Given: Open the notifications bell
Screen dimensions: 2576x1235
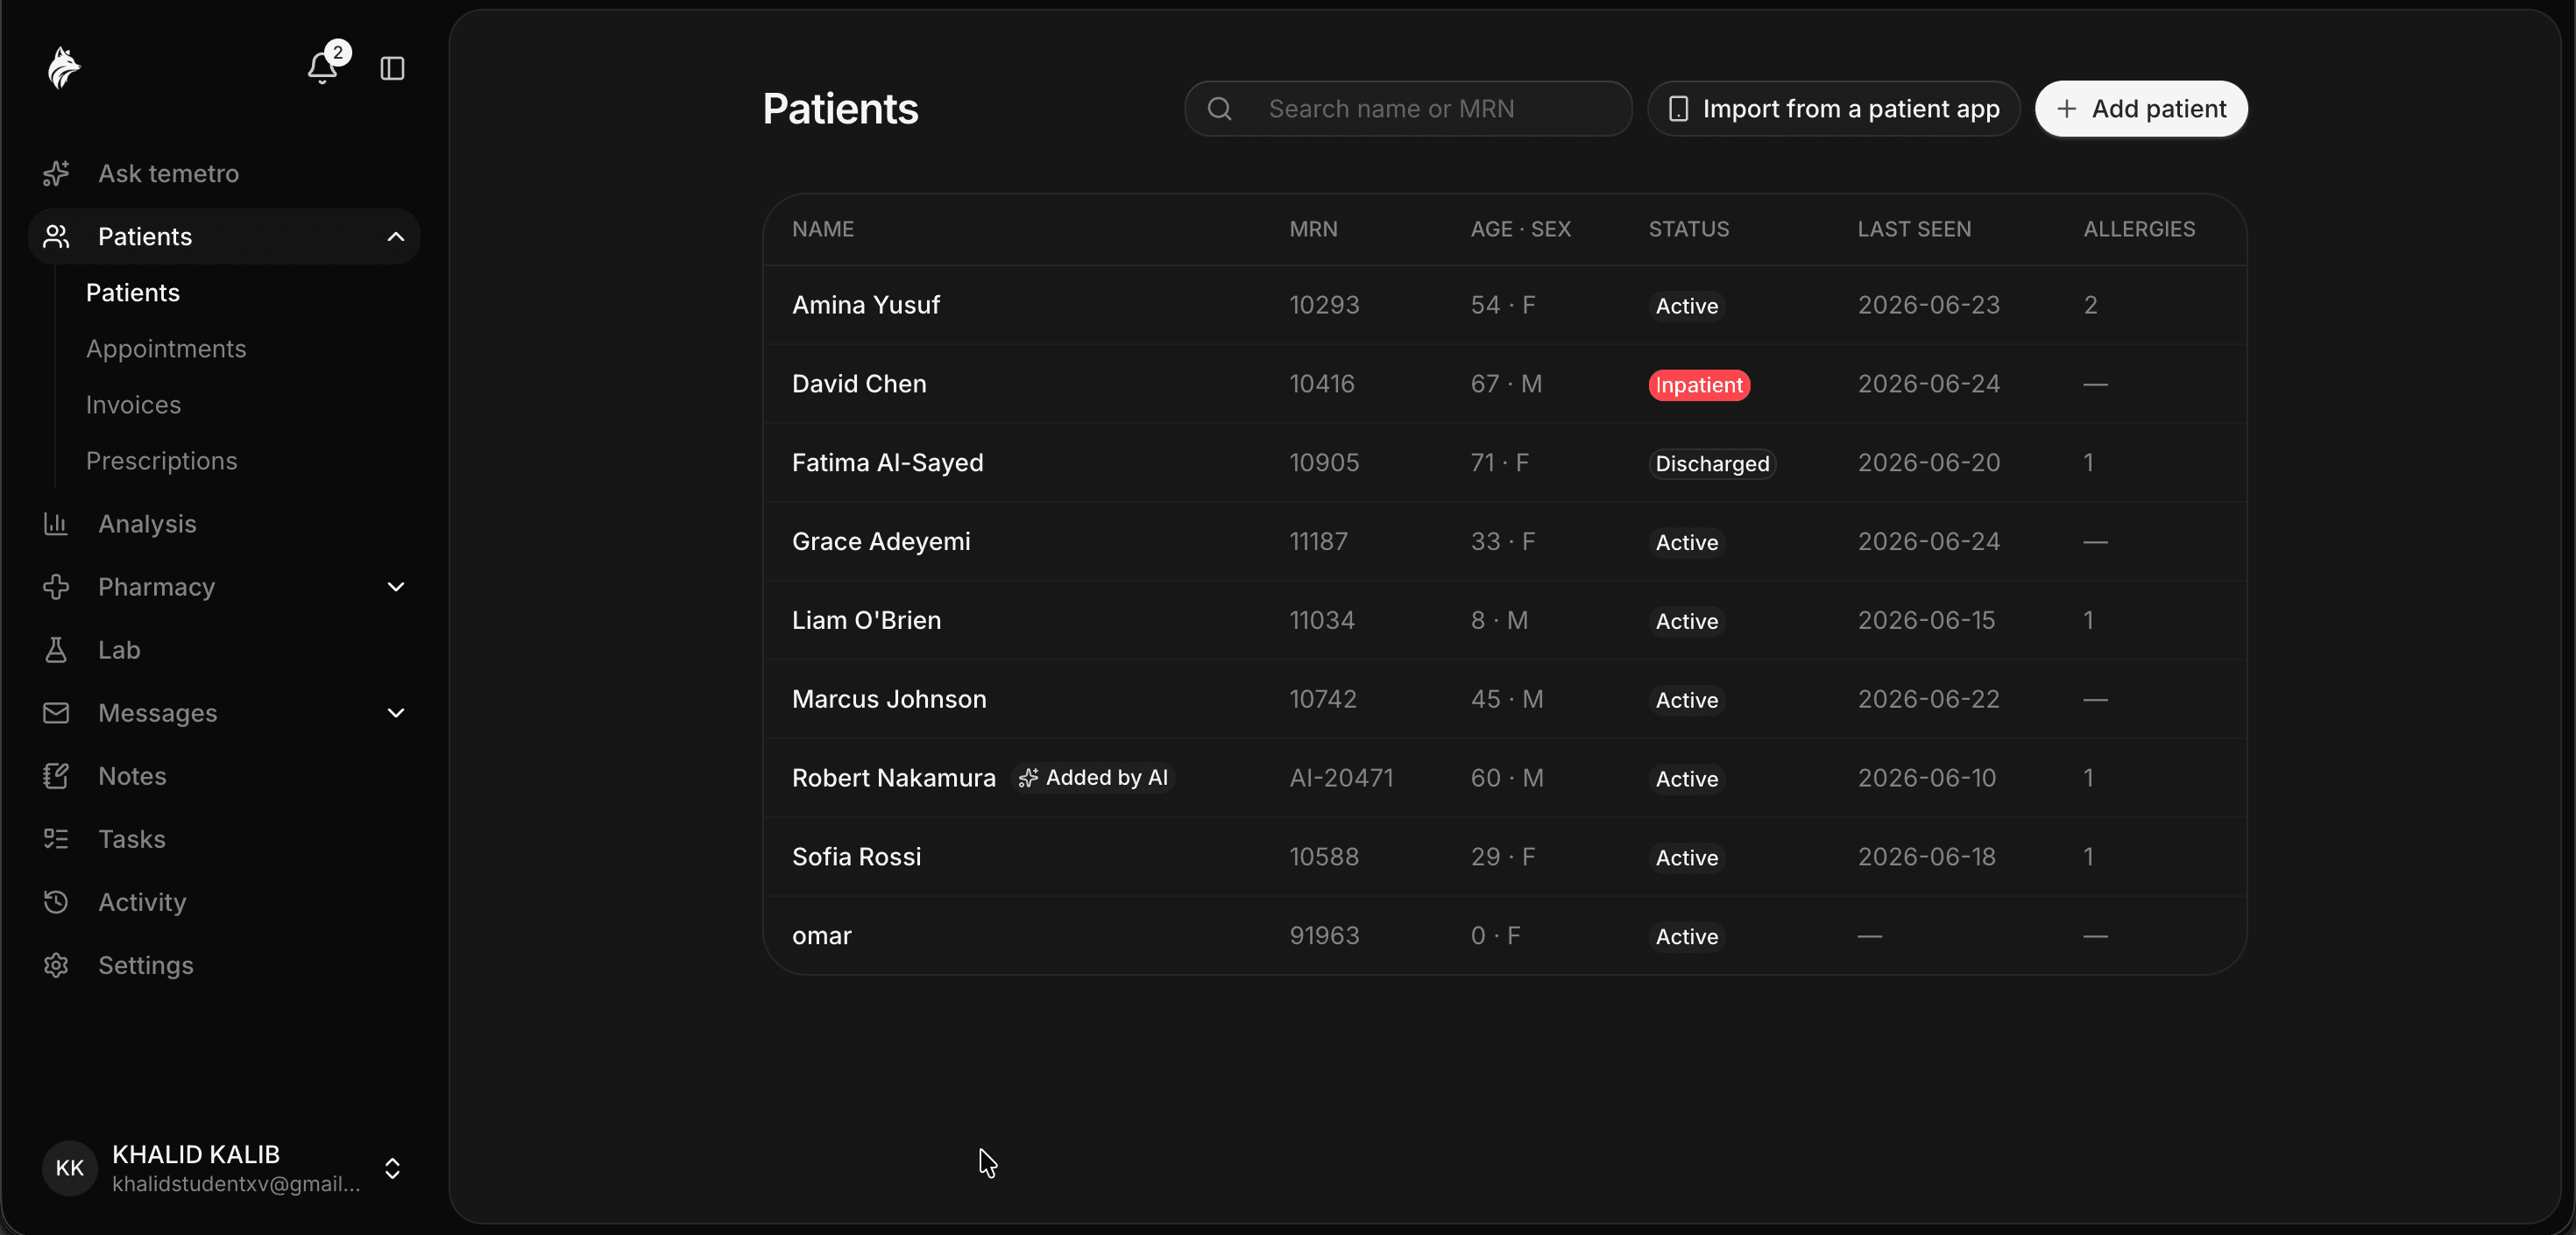Looking at the screenshot, I should 322,68.
